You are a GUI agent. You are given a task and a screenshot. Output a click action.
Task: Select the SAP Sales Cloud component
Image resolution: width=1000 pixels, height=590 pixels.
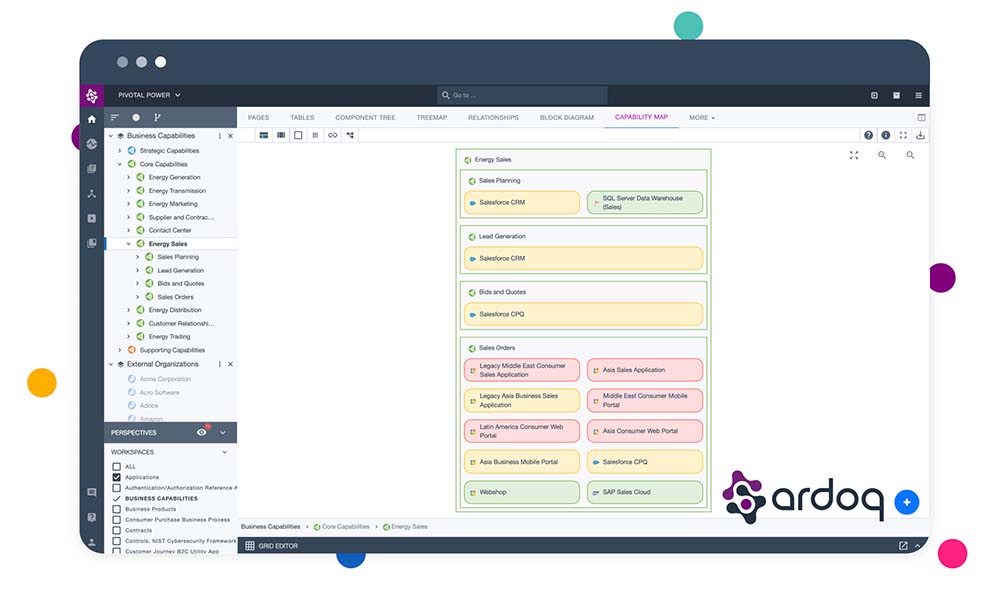coord(645,492)
